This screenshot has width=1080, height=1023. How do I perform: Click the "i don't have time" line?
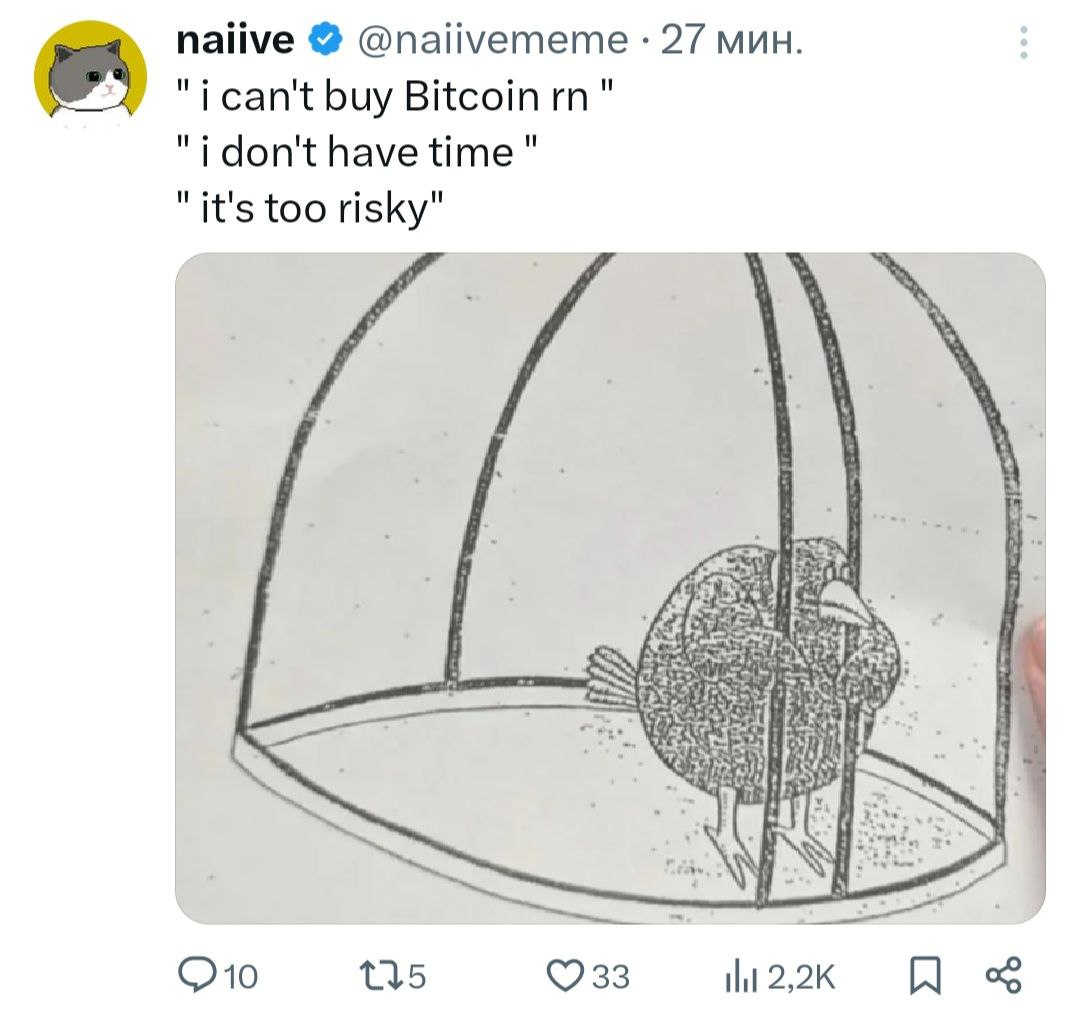(357, 154)
